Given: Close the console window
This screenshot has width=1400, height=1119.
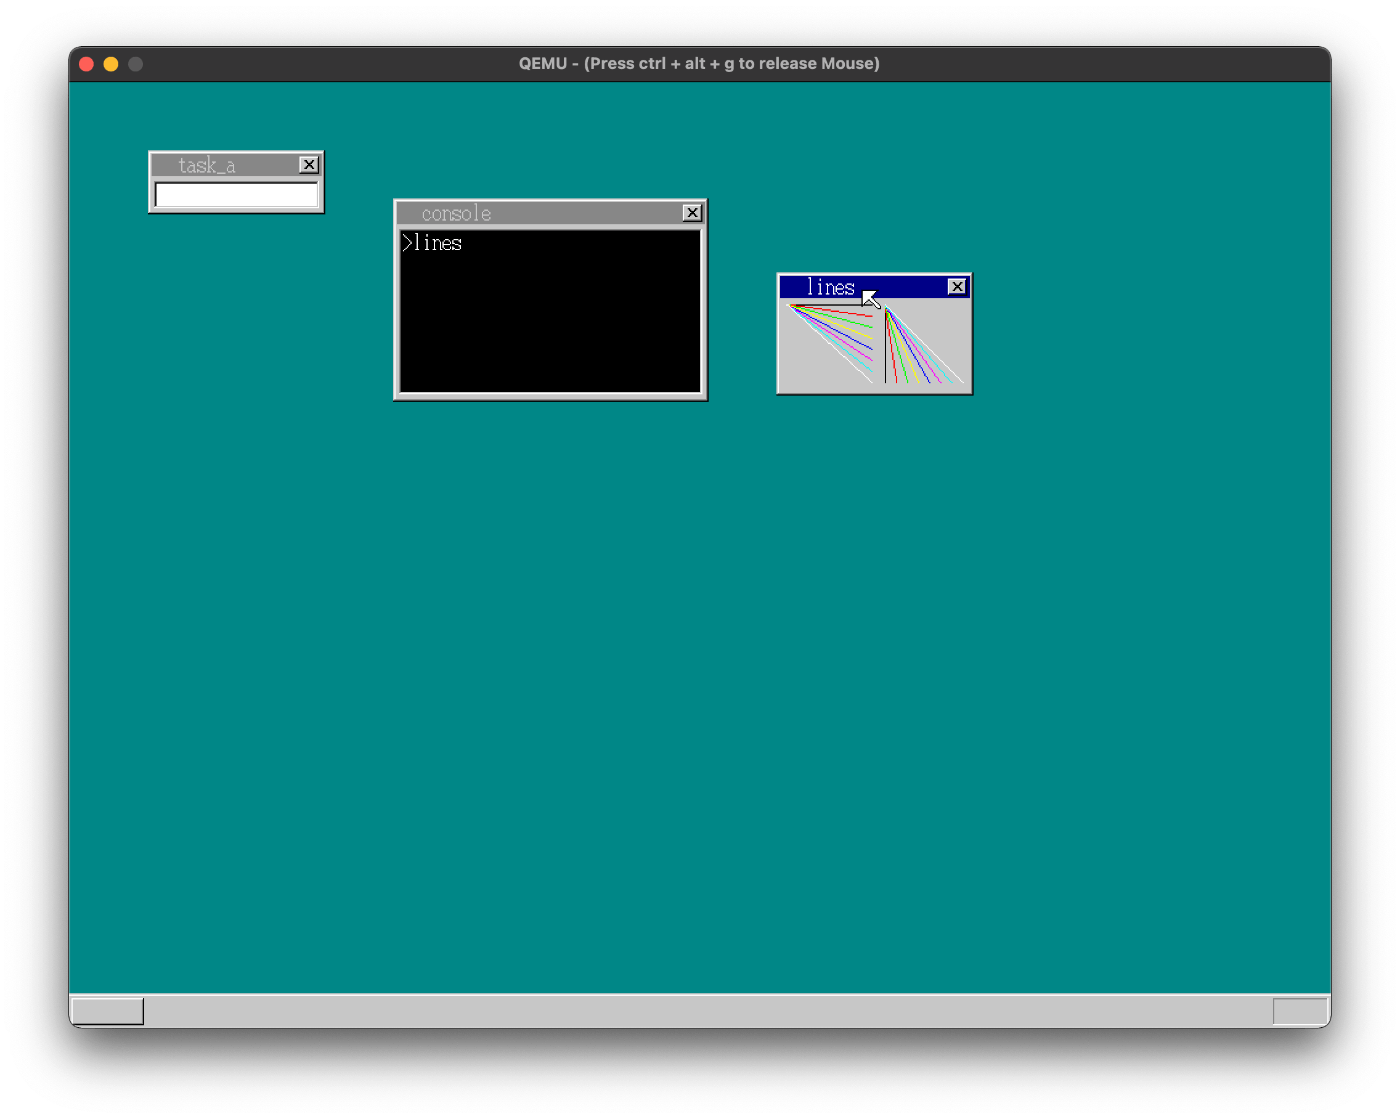Looking at the screenshot, I should pos(692,213).
